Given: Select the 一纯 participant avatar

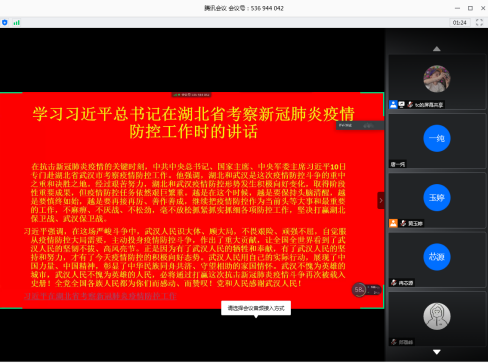Looking at the screenshot, I should pyautogui.click(x=437, y=138).
